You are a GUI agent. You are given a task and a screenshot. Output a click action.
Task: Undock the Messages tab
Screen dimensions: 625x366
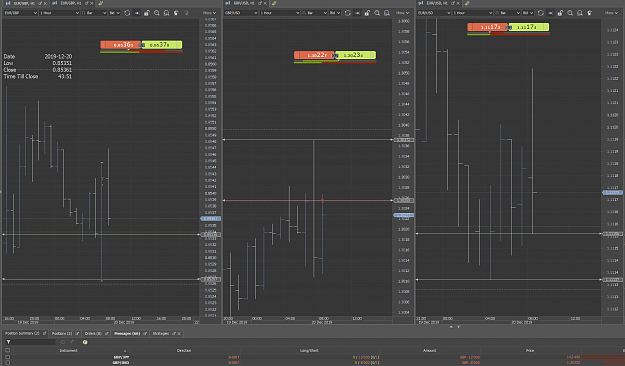(145, 334)
